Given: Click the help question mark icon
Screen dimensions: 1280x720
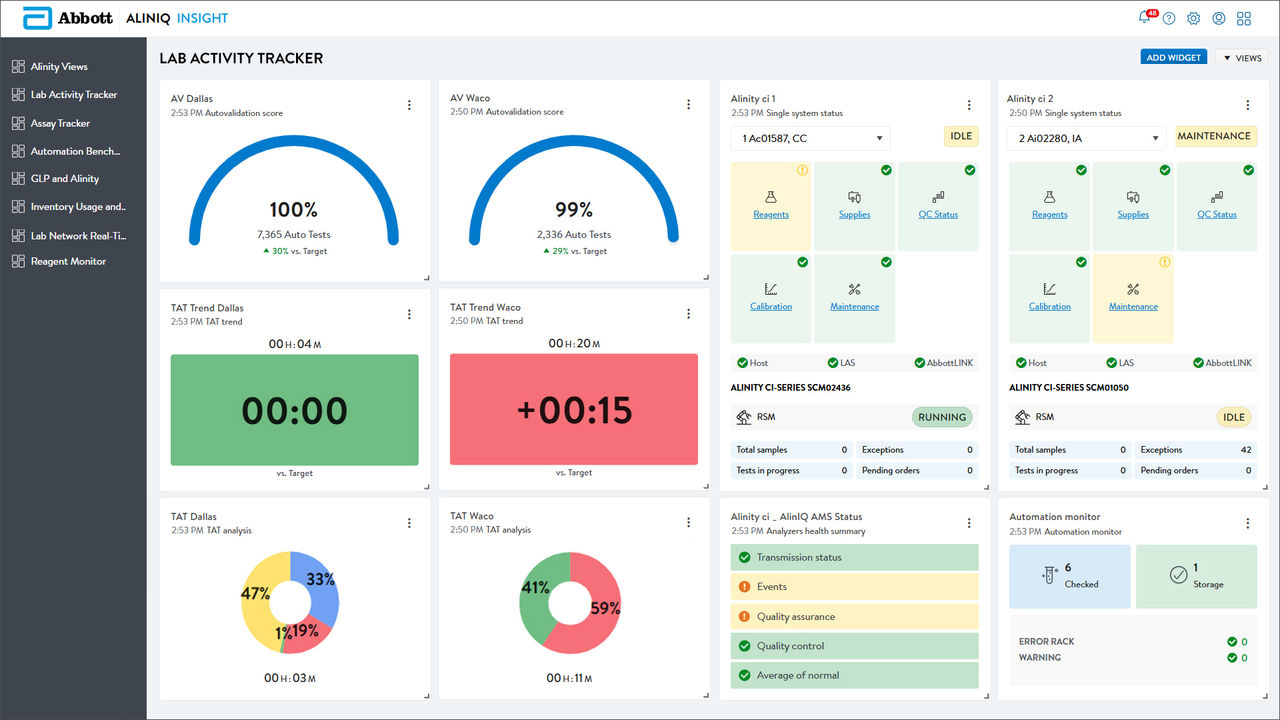Looking at the screenshot, I should coord(1169,18).
